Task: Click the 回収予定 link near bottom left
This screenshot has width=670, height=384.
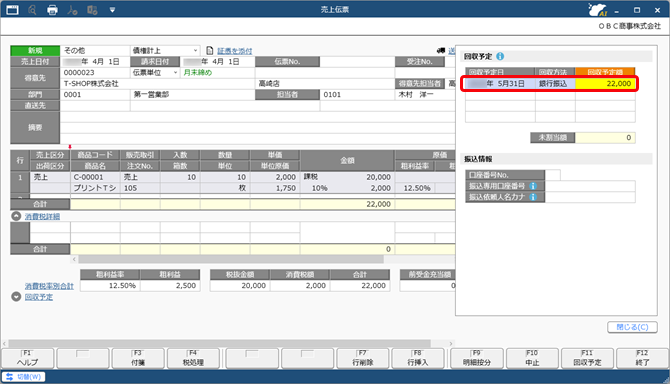Action: click(39, 297)
